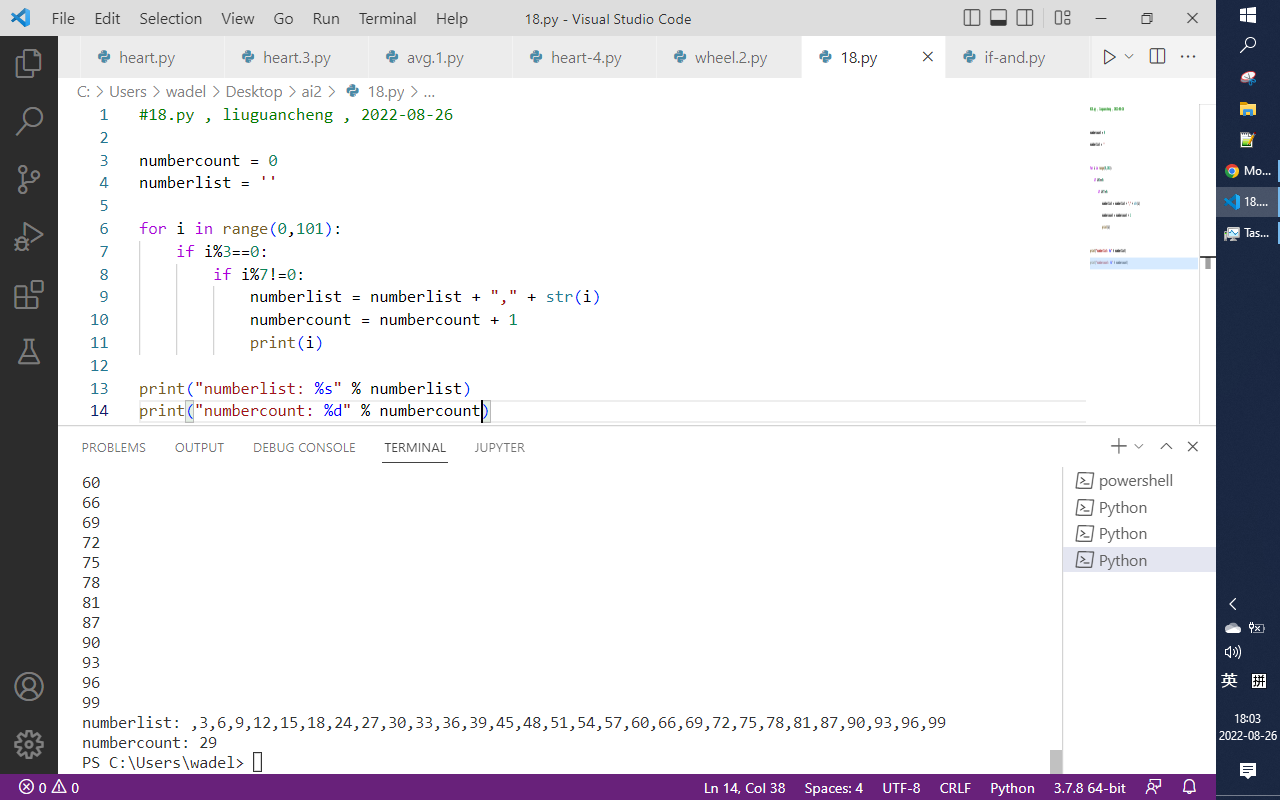Image resolution: width=1280 pixels, height=800 pixels.
Task: Click the Accounts icon in activity bar
Action: (29, 687)
